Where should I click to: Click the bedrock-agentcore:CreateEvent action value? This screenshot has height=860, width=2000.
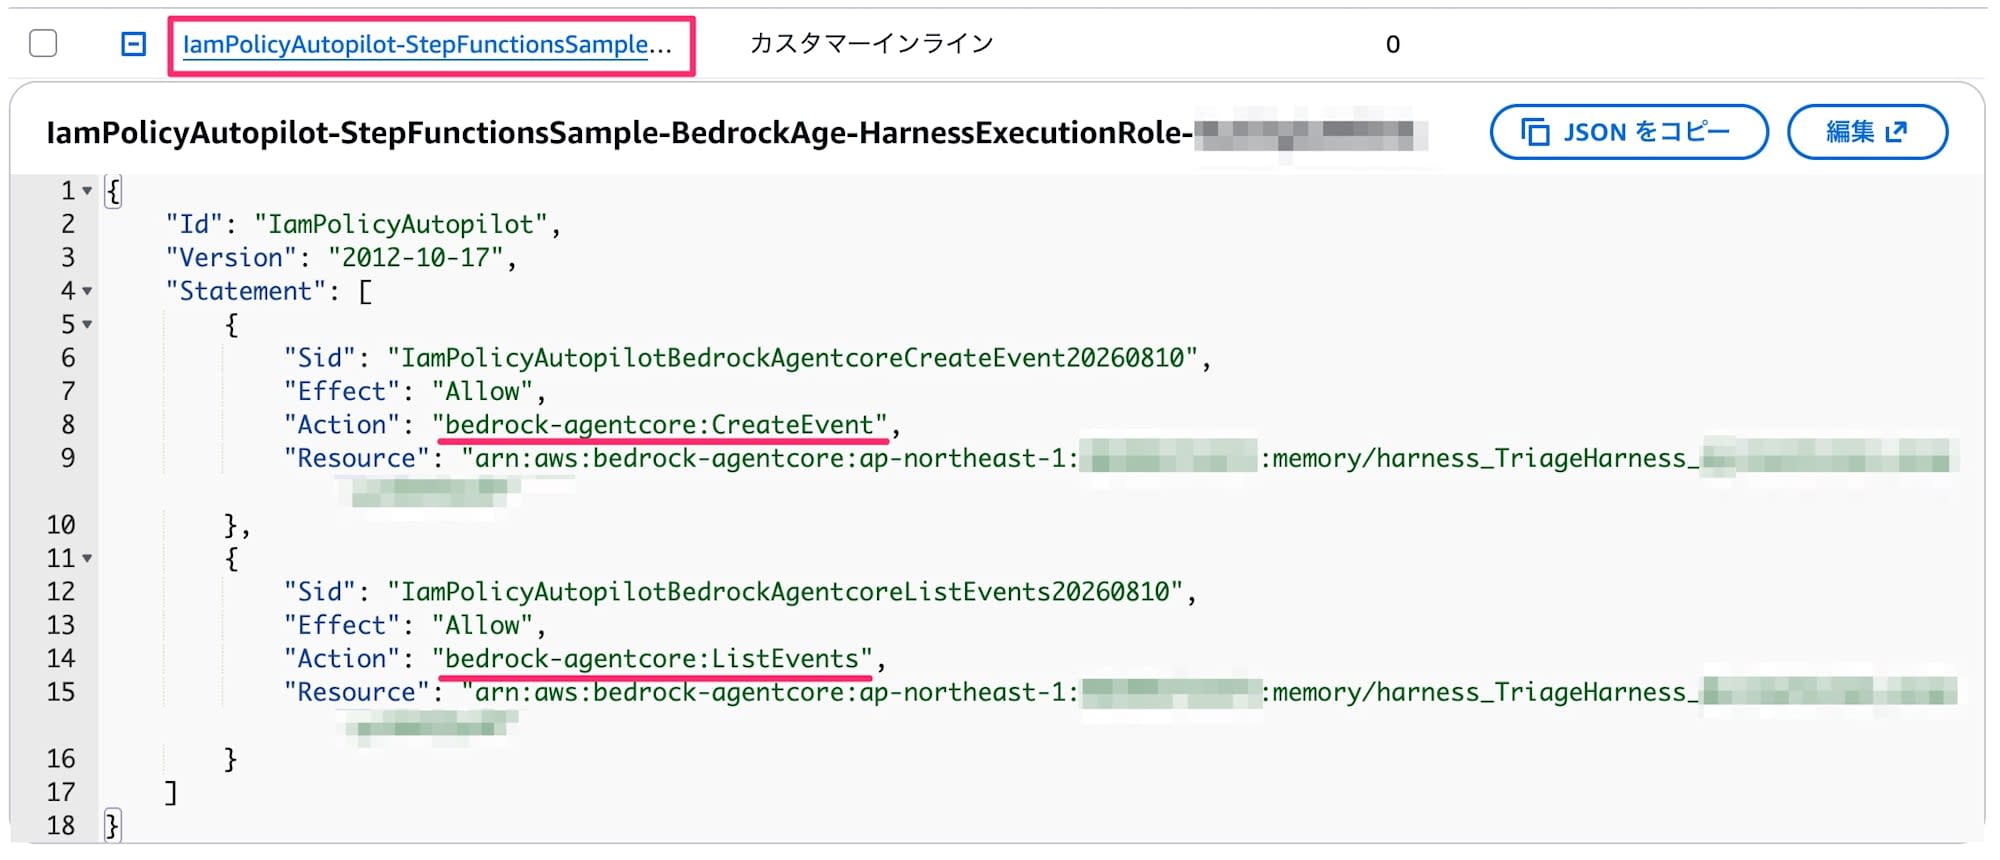pos(660,425)
